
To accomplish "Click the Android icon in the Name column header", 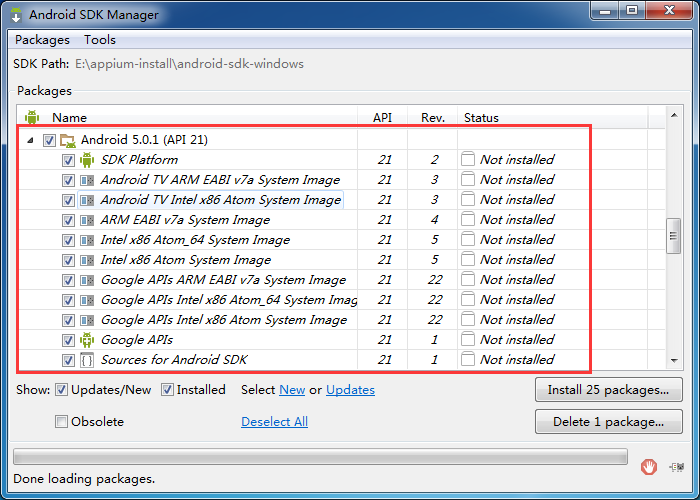I will (x=32, y=117).
